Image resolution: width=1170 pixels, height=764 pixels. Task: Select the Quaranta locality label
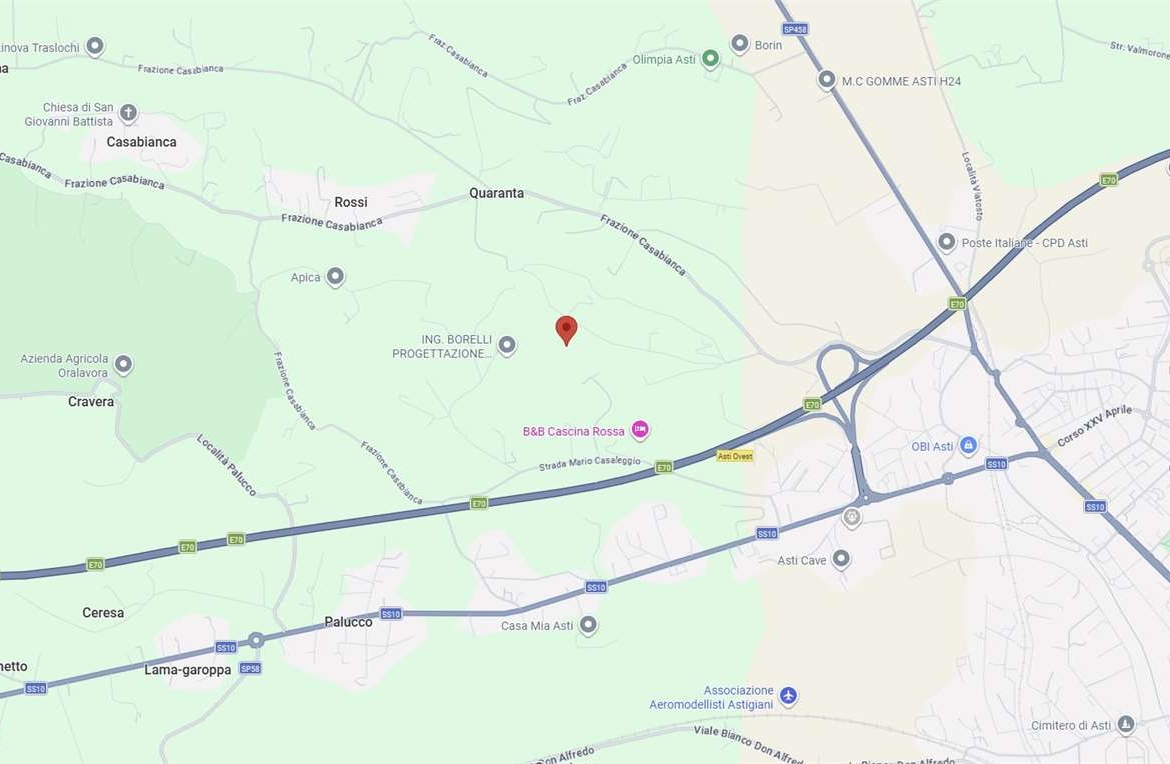[x=496, y=193]
